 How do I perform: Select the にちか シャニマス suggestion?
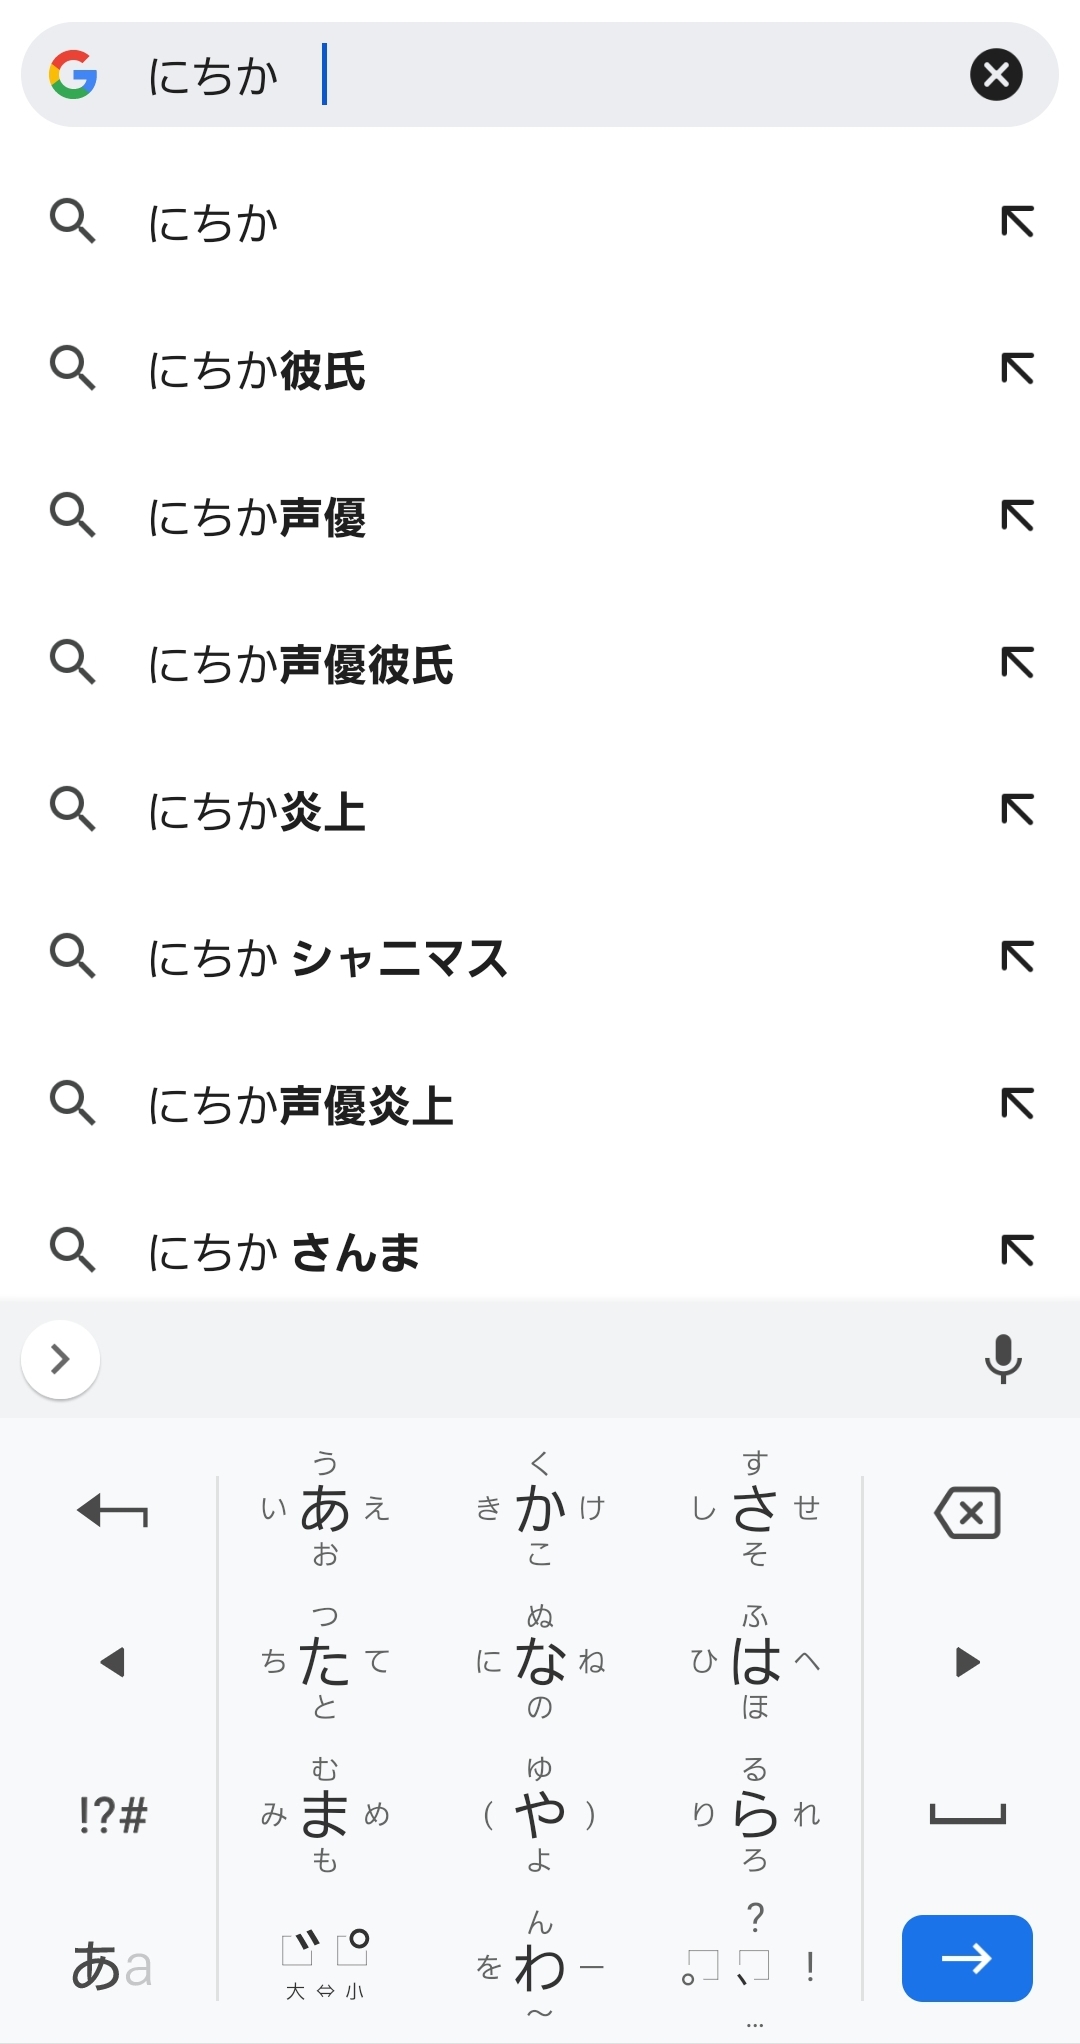pos(327,958)
